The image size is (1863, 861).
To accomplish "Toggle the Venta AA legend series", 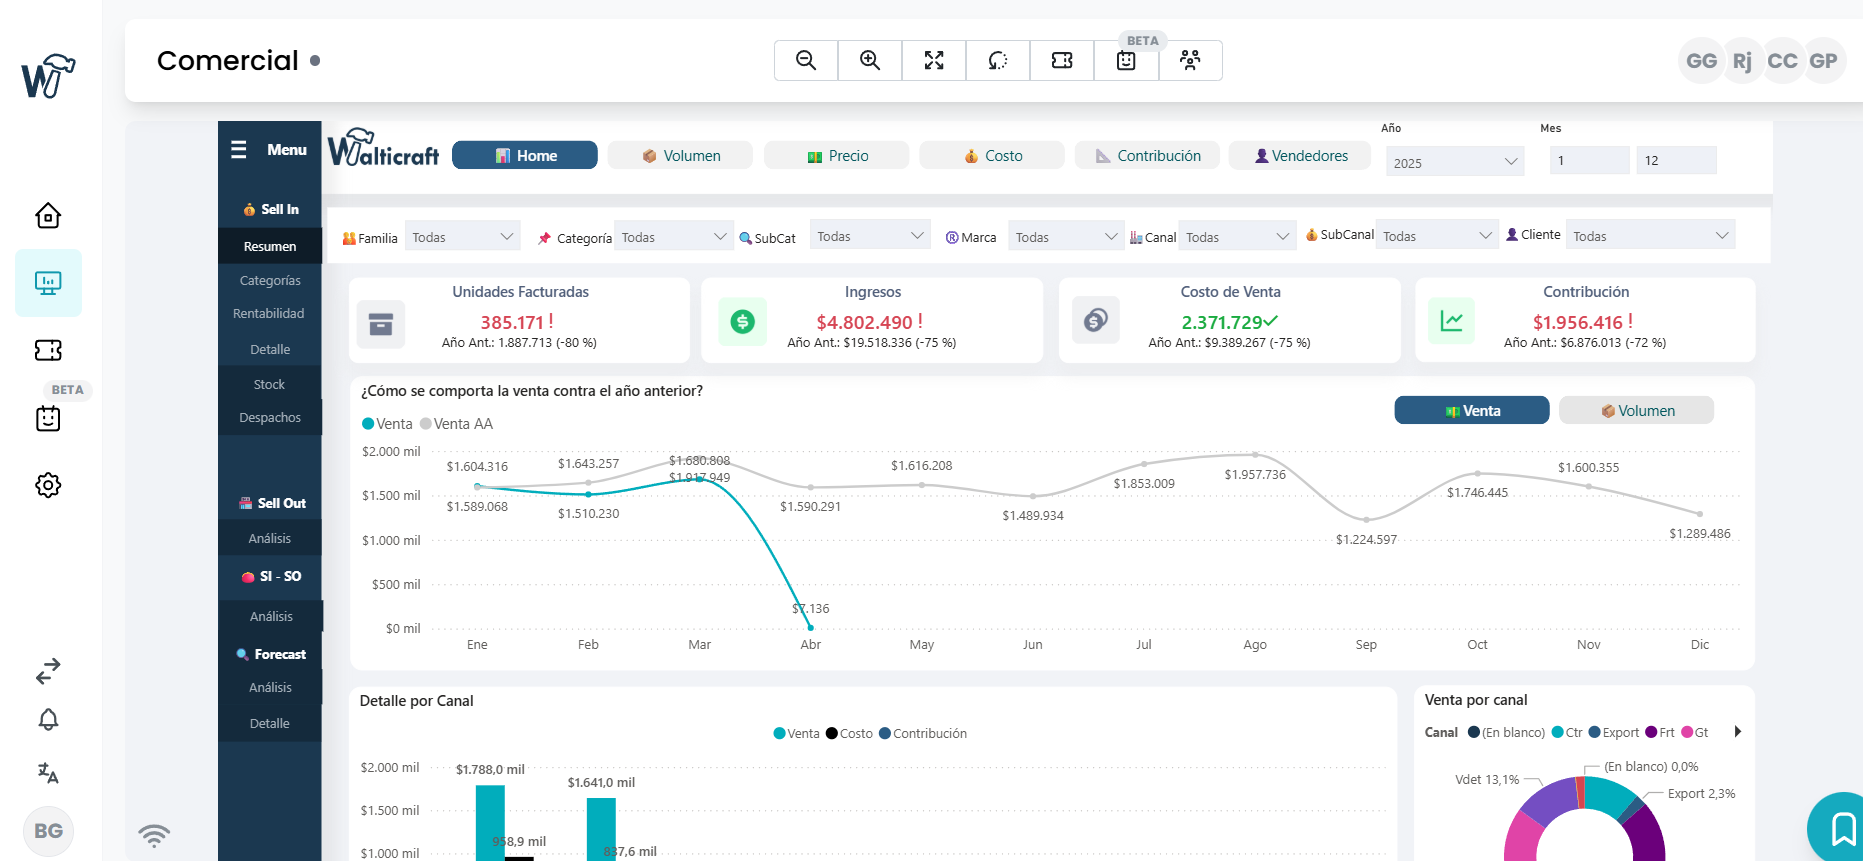I will pos(457,424).
